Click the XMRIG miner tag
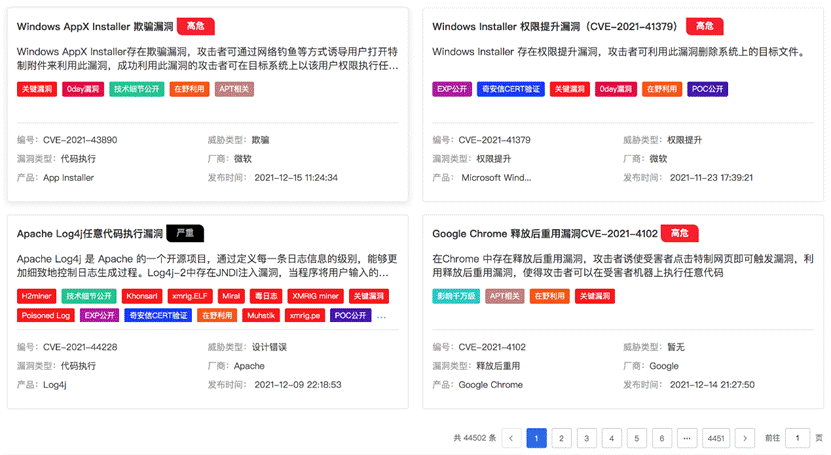Image resolution: width=831 pixels, height=455 pixels. click(314, 296)
